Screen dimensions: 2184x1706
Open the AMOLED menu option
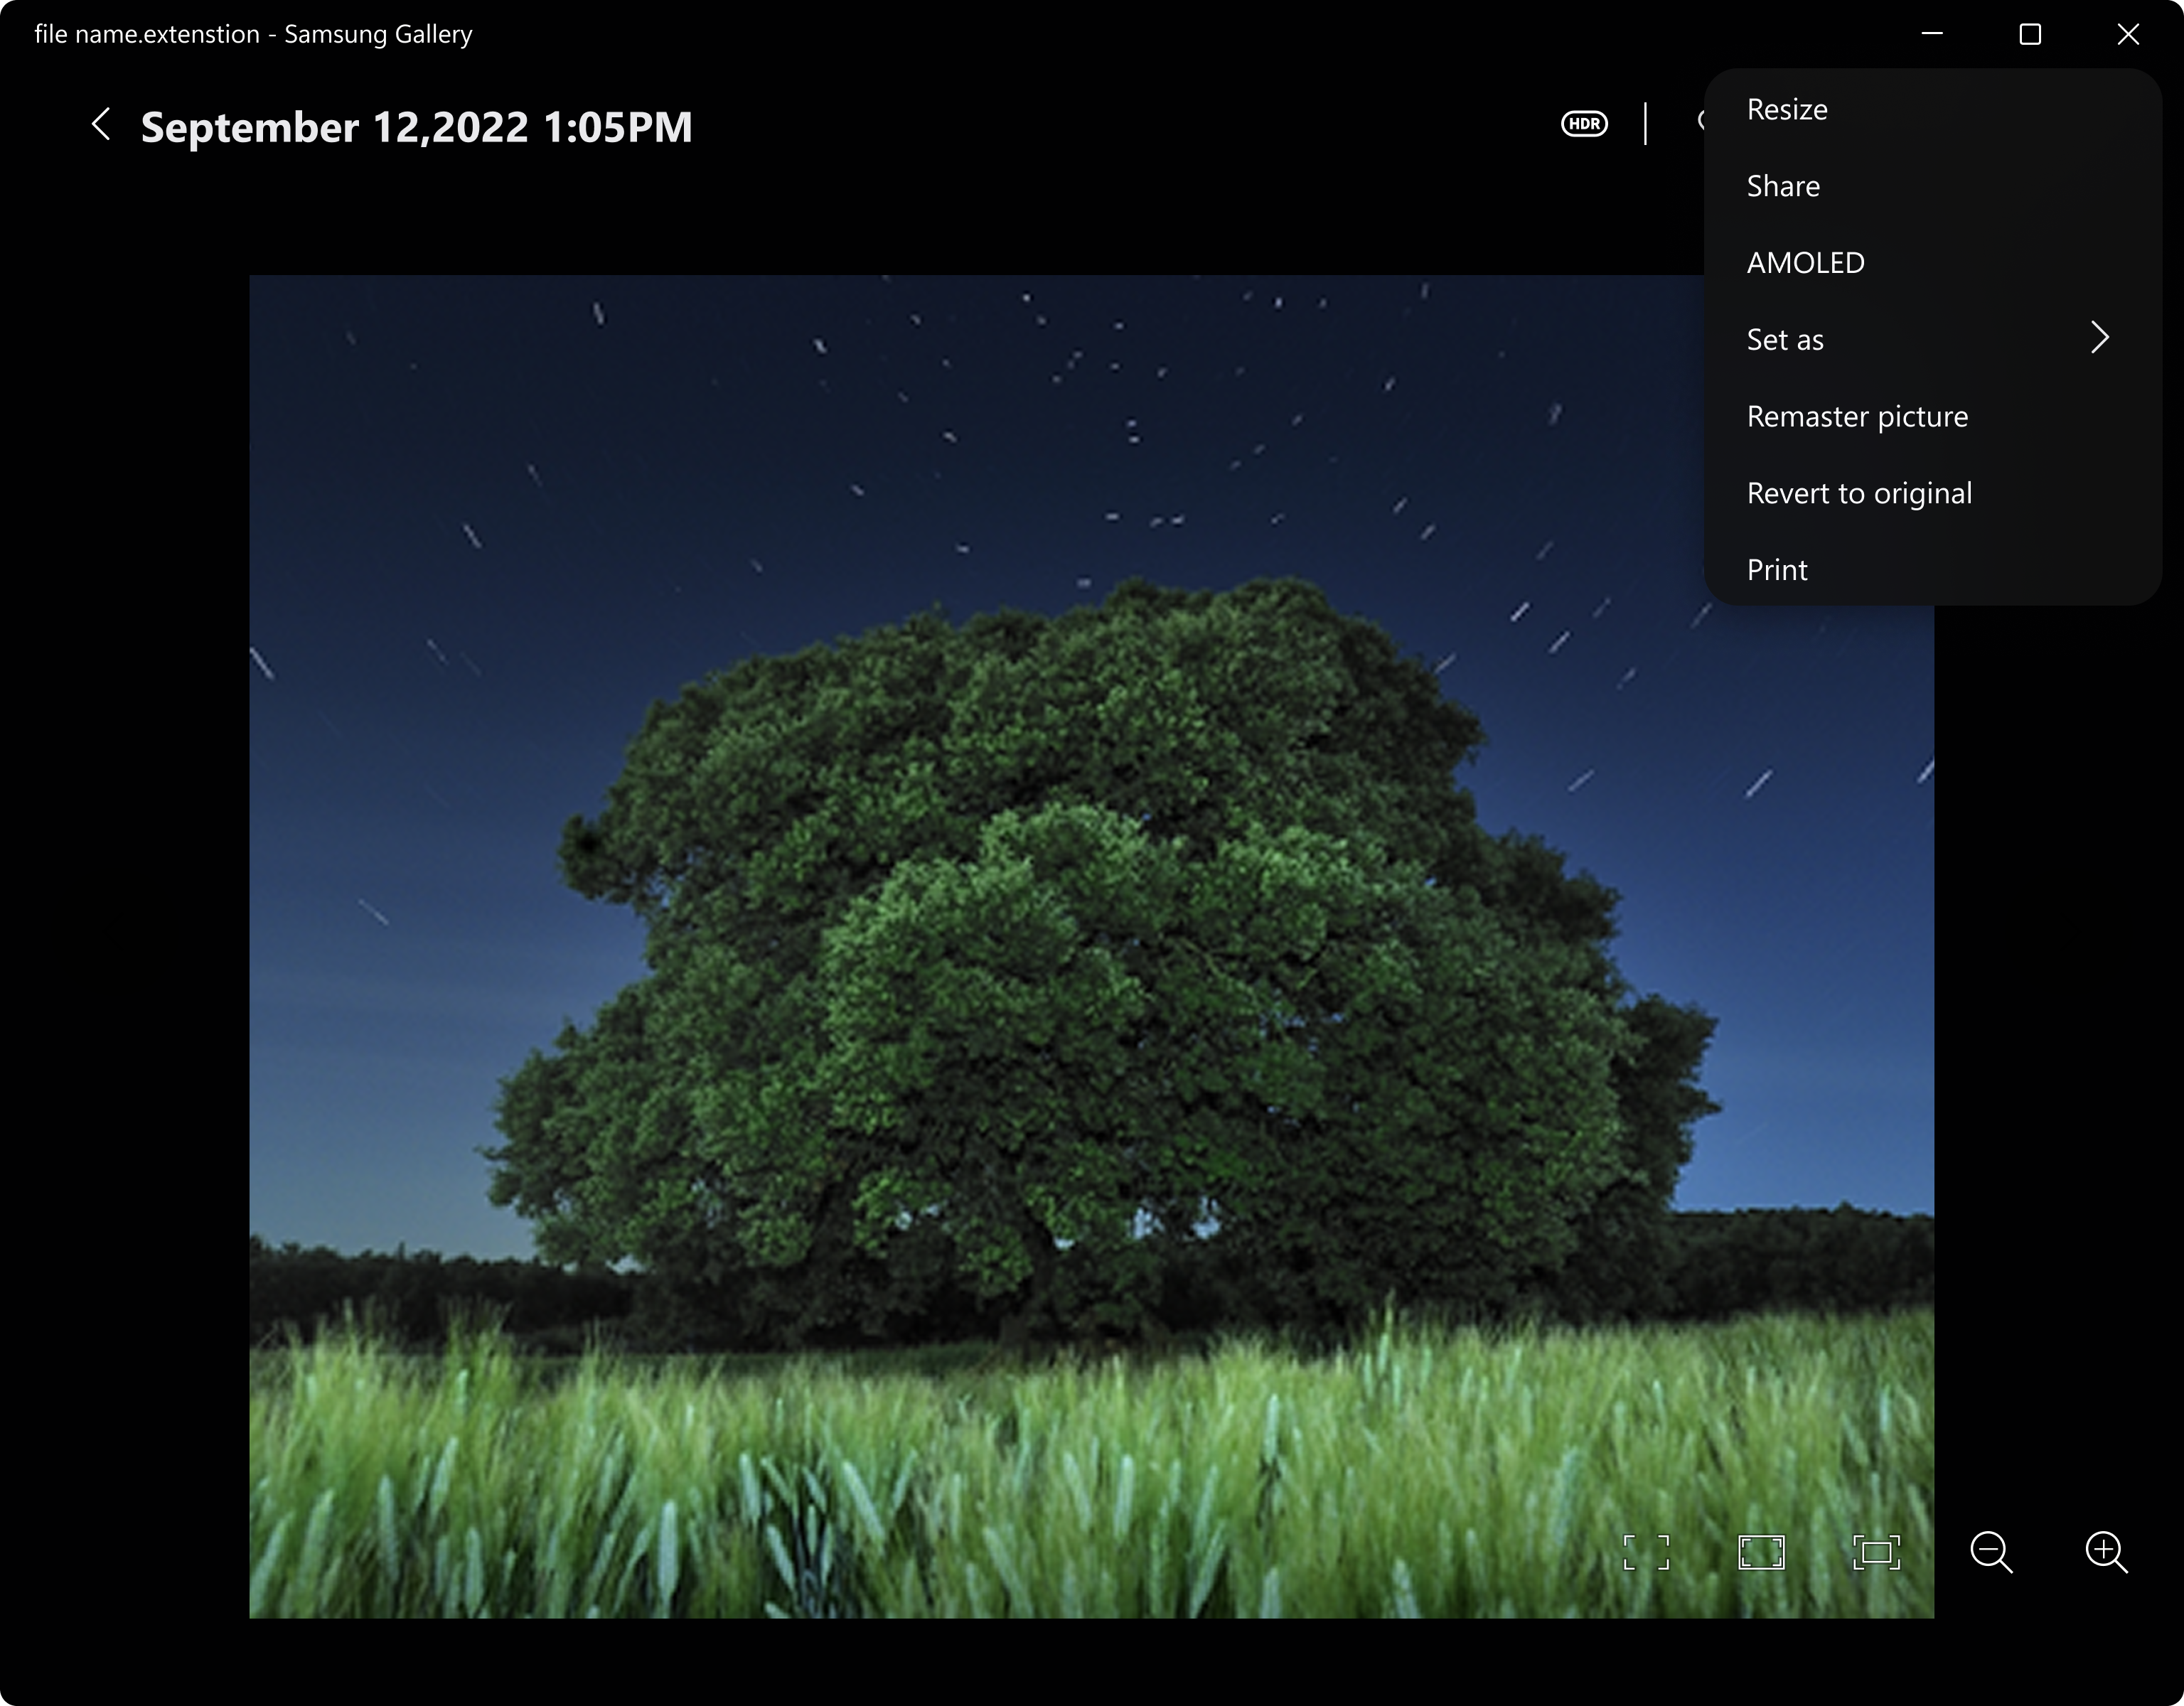click(x=1805, y=262)
